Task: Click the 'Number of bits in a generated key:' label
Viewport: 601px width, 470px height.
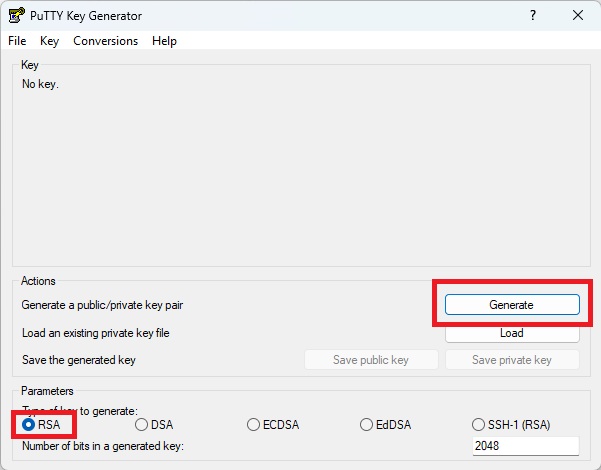Action: click(x=103, y=446)
